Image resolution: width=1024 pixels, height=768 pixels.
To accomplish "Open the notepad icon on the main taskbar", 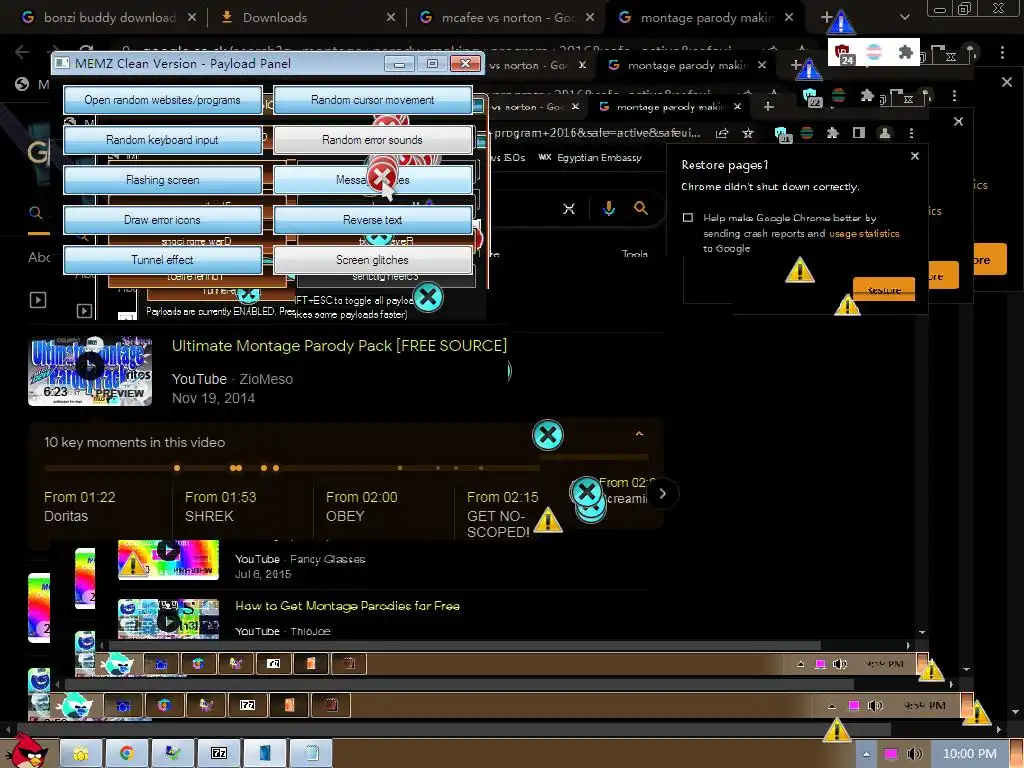I will (x=312, y=754).
